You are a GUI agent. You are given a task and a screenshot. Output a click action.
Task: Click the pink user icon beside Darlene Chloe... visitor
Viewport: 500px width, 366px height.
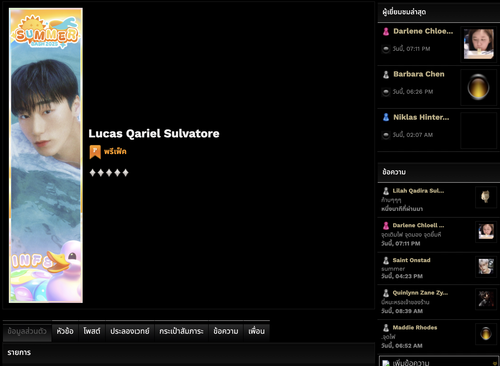click(x=386, y=31)
